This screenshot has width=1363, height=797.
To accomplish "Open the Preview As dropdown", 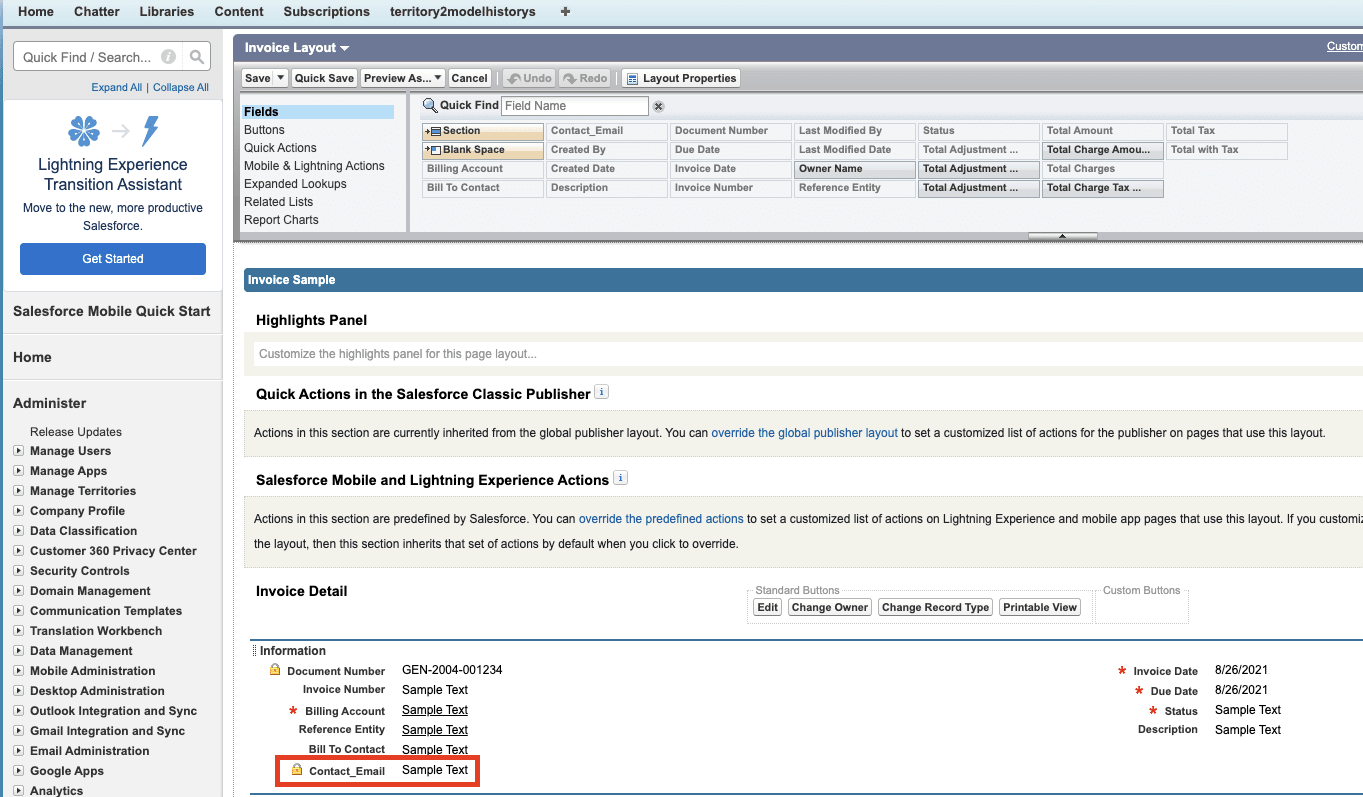I will pos(403,78).
